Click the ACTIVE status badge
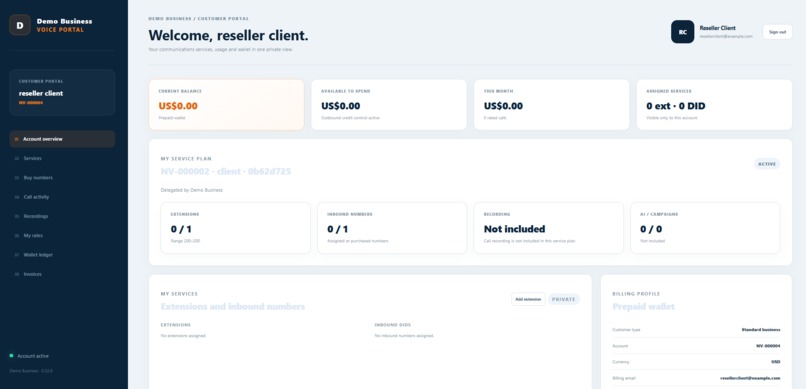Screen dimensions: 806x389 767,164
